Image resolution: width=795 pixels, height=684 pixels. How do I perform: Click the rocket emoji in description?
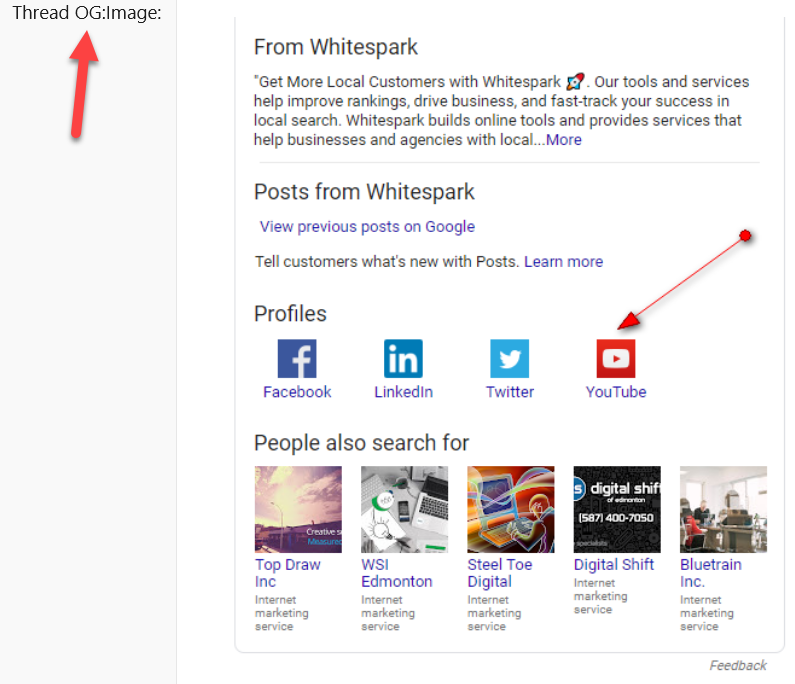(575, 82)
